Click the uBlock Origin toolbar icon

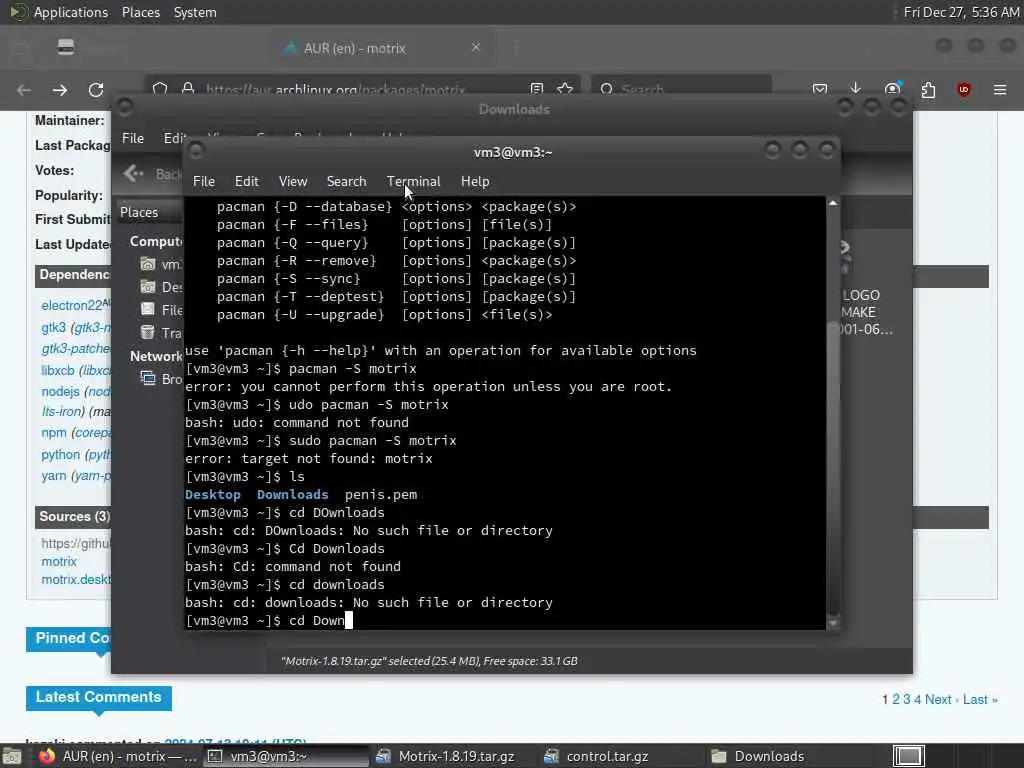[x=964, y=89]
